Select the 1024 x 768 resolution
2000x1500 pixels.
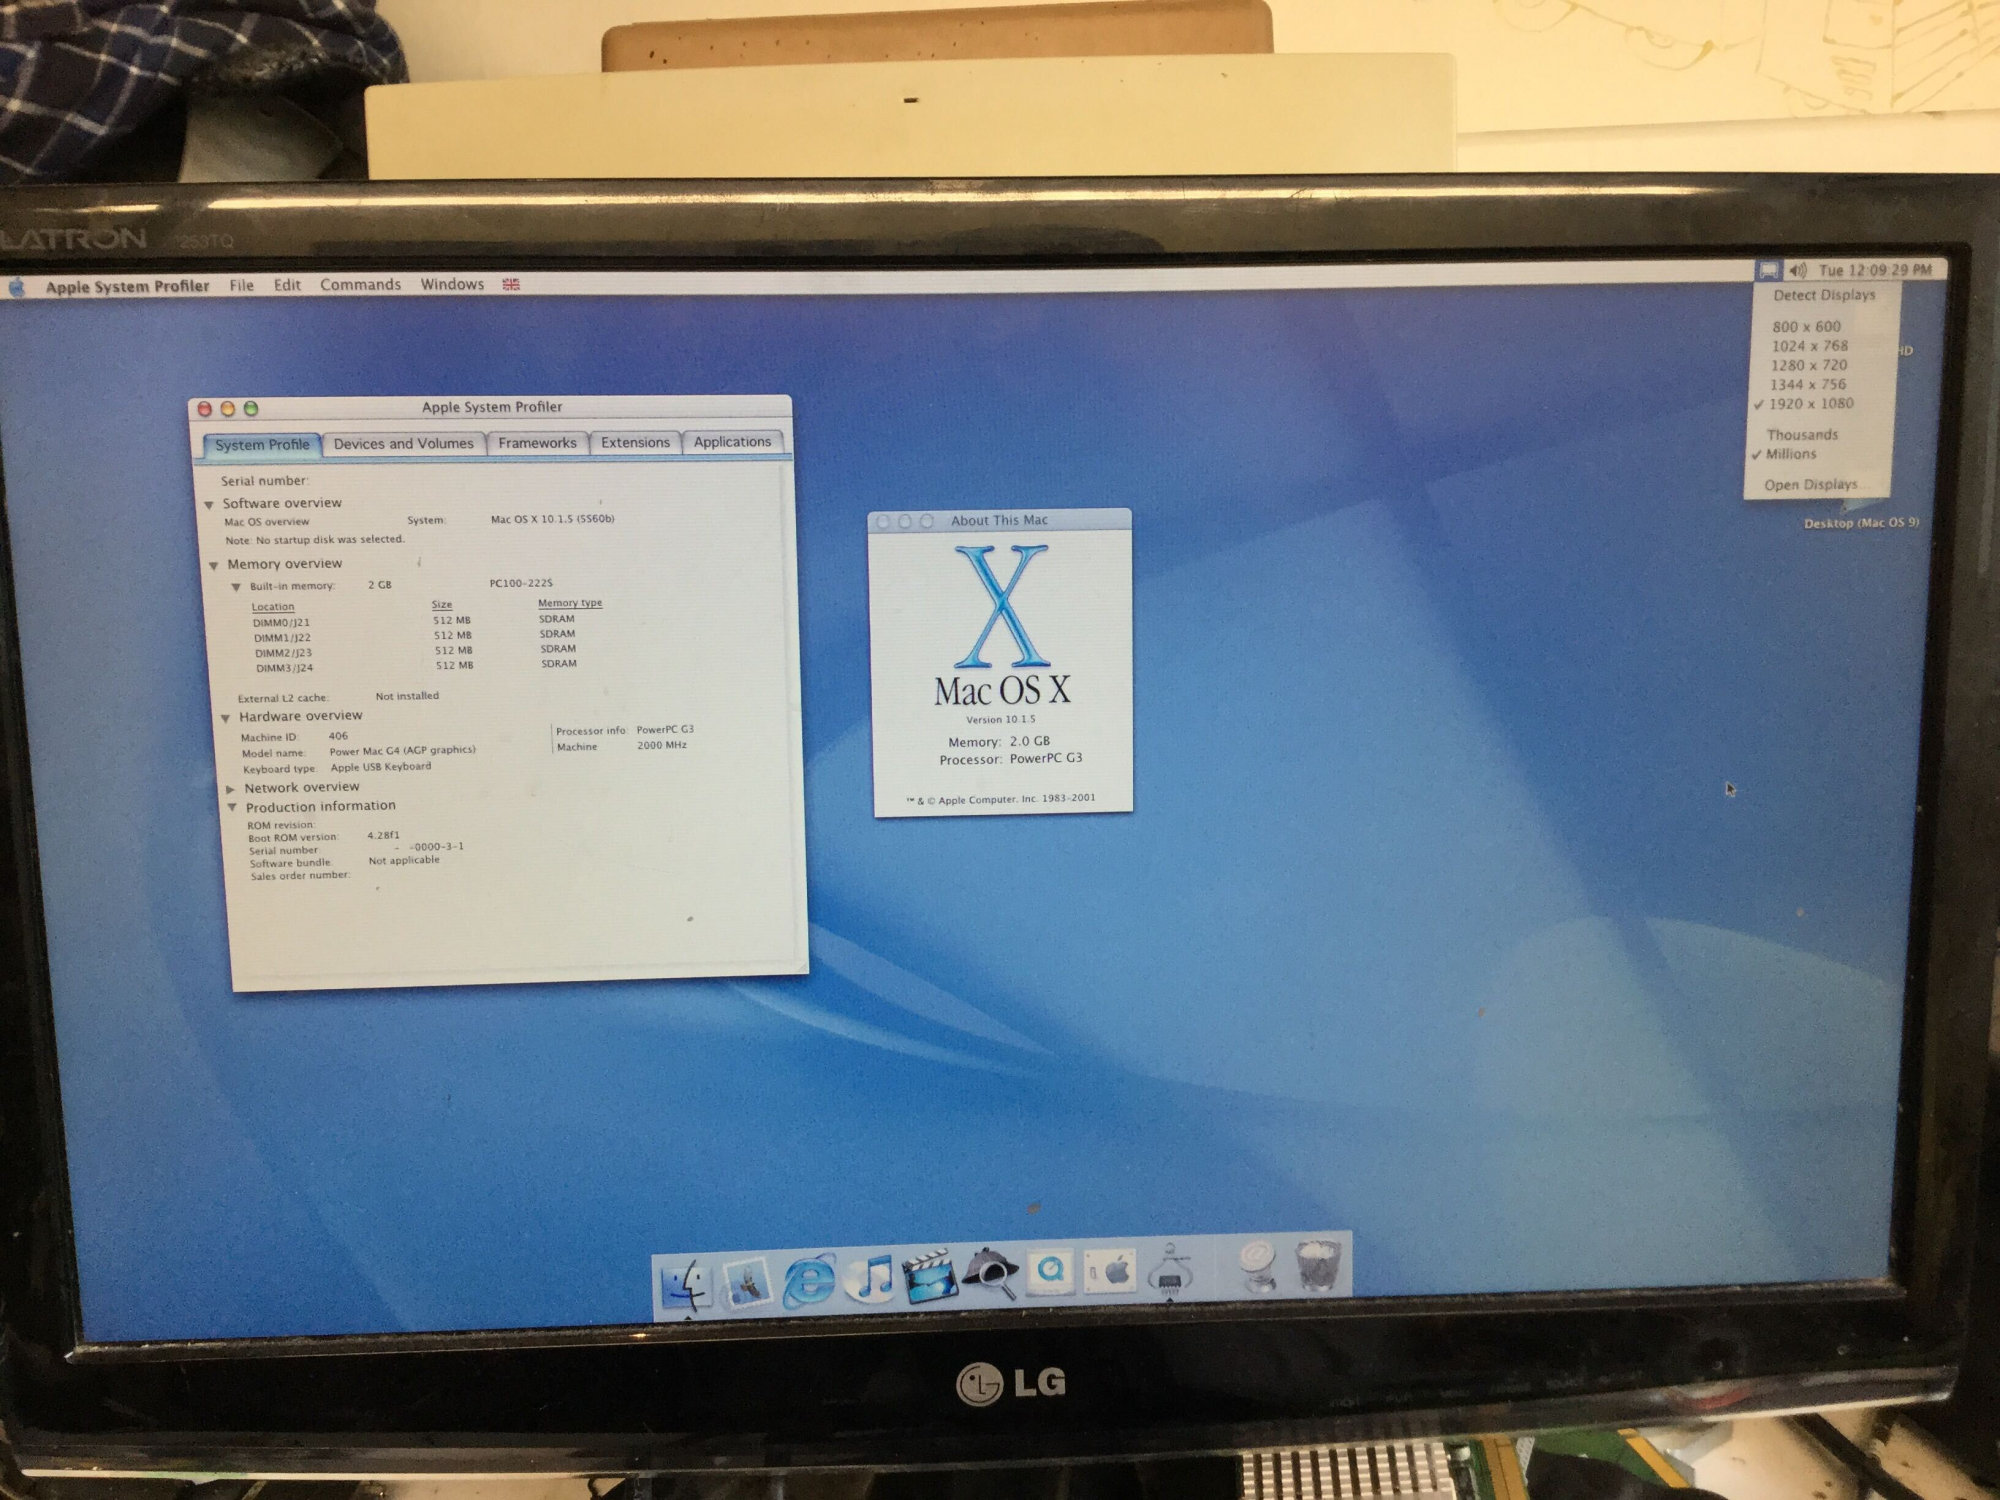(x=1810, y=346)
